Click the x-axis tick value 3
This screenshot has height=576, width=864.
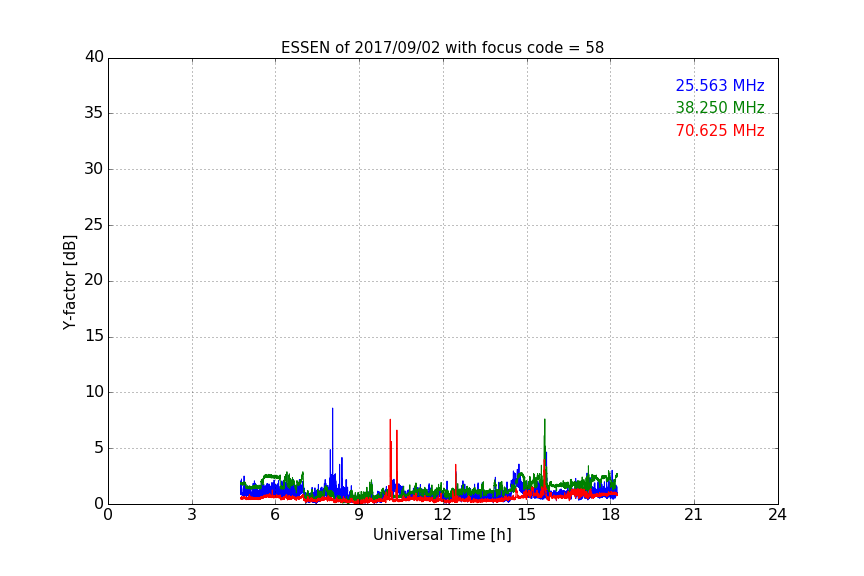click(x=192, y=515)
